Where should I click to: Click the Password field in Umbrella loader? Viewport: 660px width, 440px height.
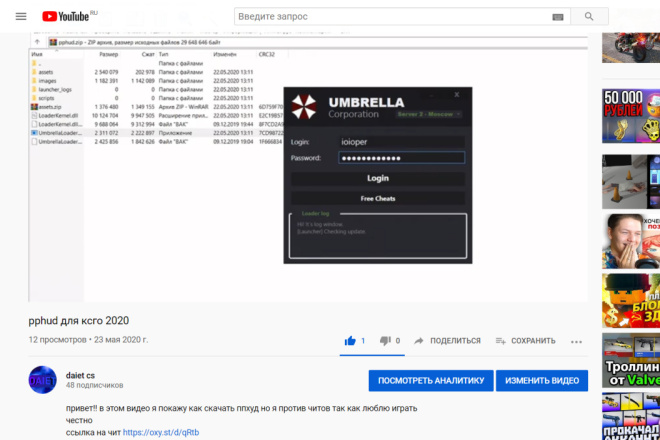[401, 158]
